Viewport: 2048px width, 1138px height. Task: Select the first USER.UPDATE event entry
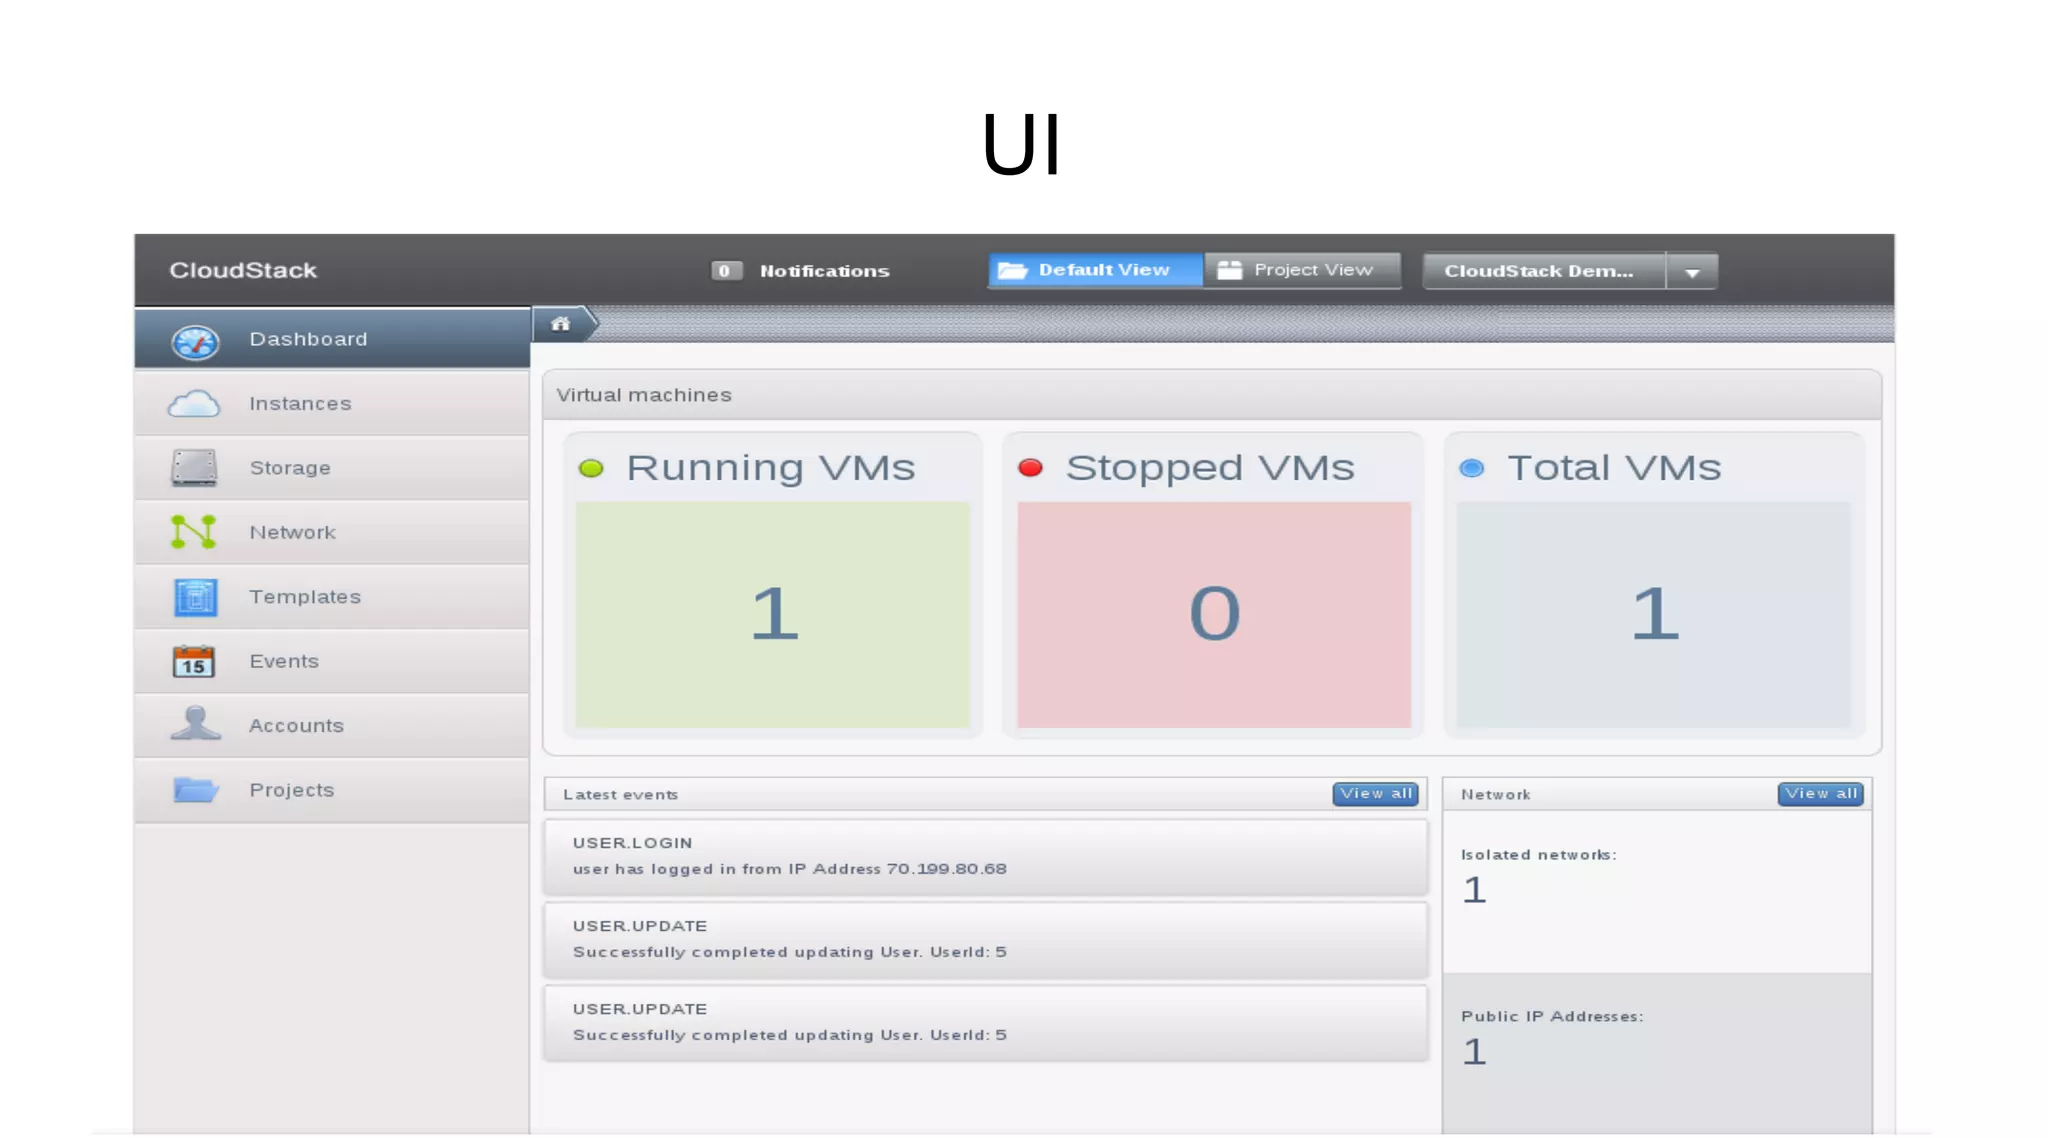click(986, 939)
